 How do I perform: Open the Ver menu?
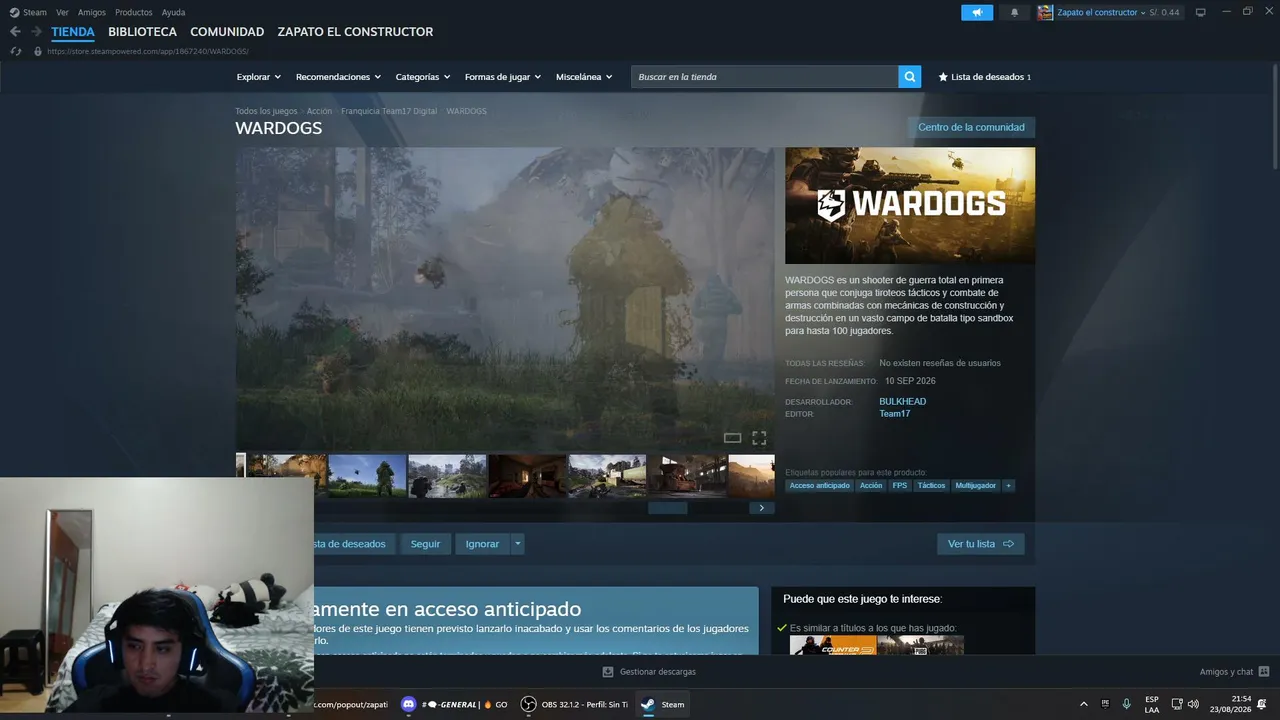pyautogui.click(x=62, y=12)
